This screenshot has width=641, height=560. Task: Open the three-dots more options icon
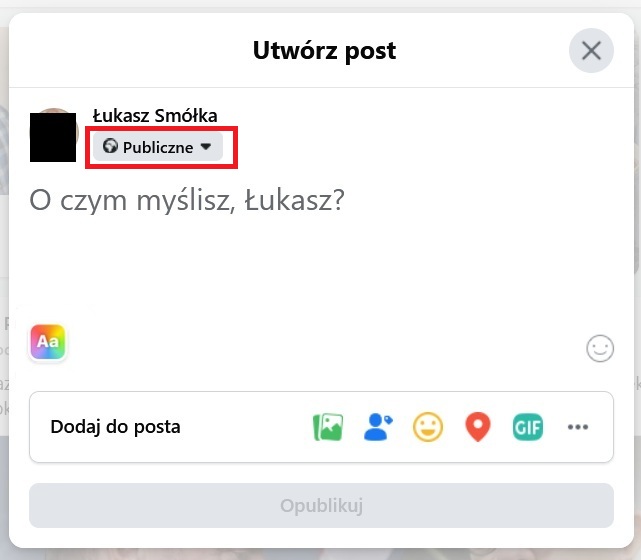click(578, 427)
